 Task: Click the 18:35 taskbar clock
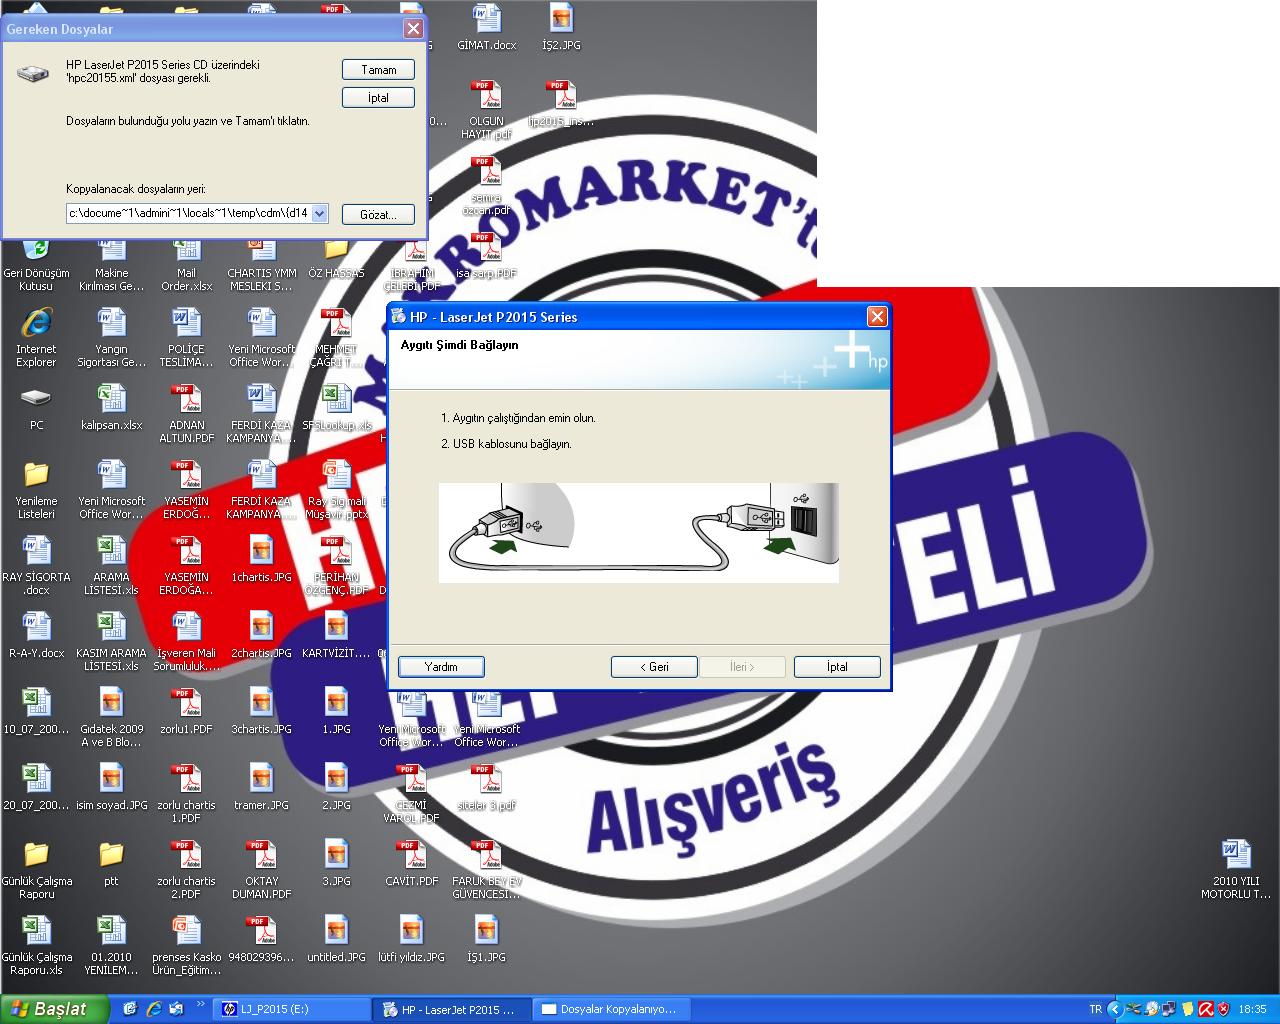(1252, 1009)
